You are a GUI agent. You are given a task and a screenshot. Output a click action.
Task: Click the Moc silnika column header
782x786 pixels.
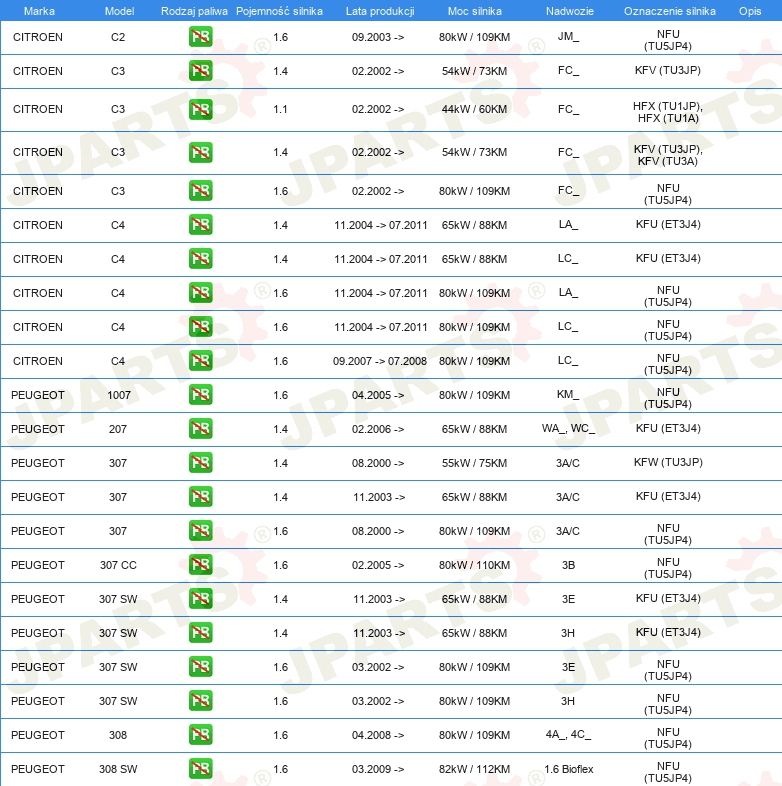475,11
